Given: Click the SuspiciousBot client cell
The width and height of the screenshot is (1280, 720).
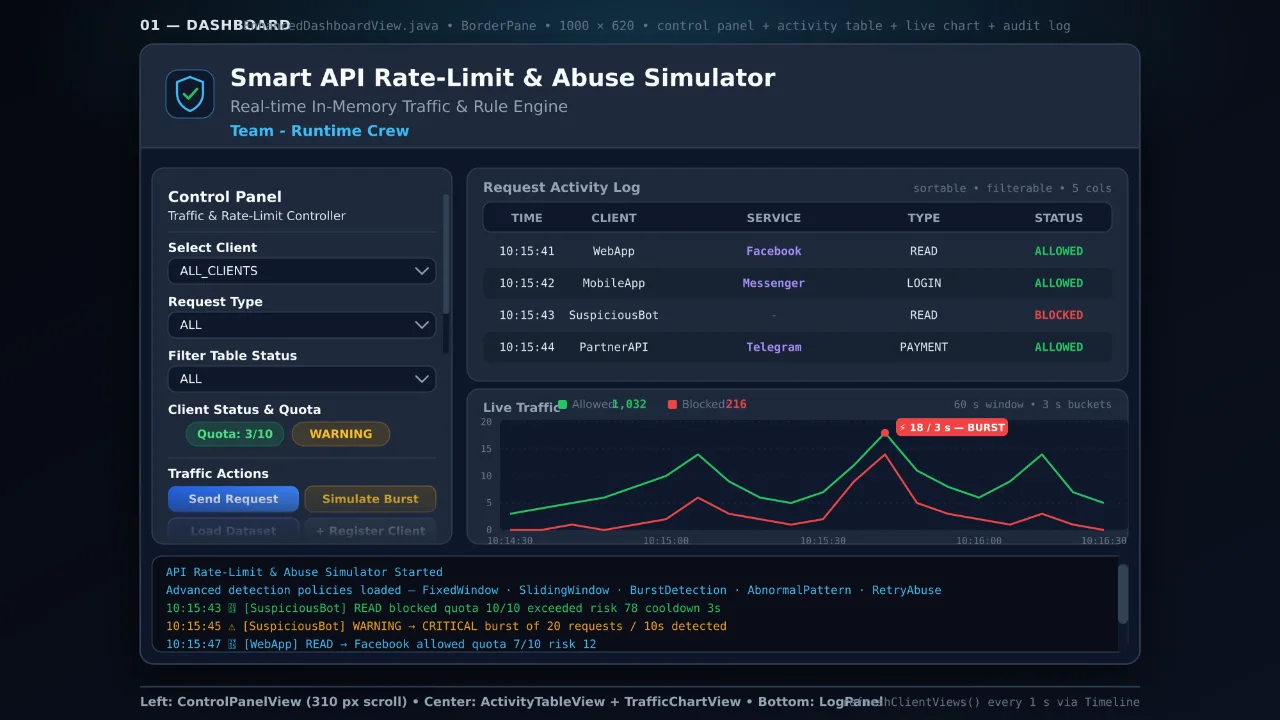Looking at the screenshot, I should [614, 315].
